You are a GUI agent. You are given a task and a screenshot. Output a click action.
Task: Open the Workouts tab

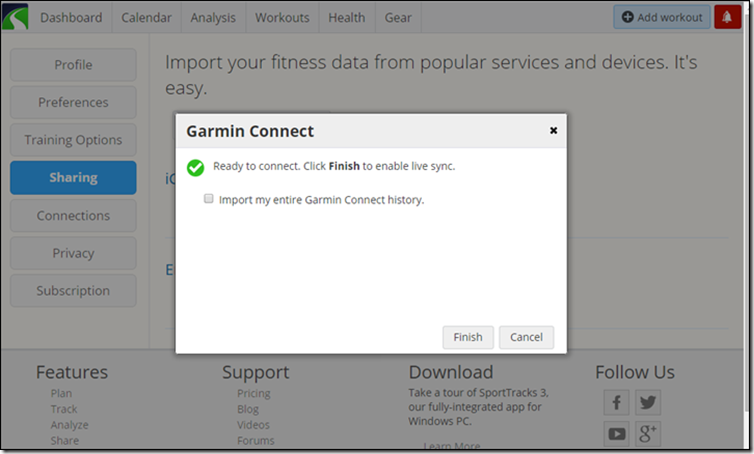click(x=282, y=18)
